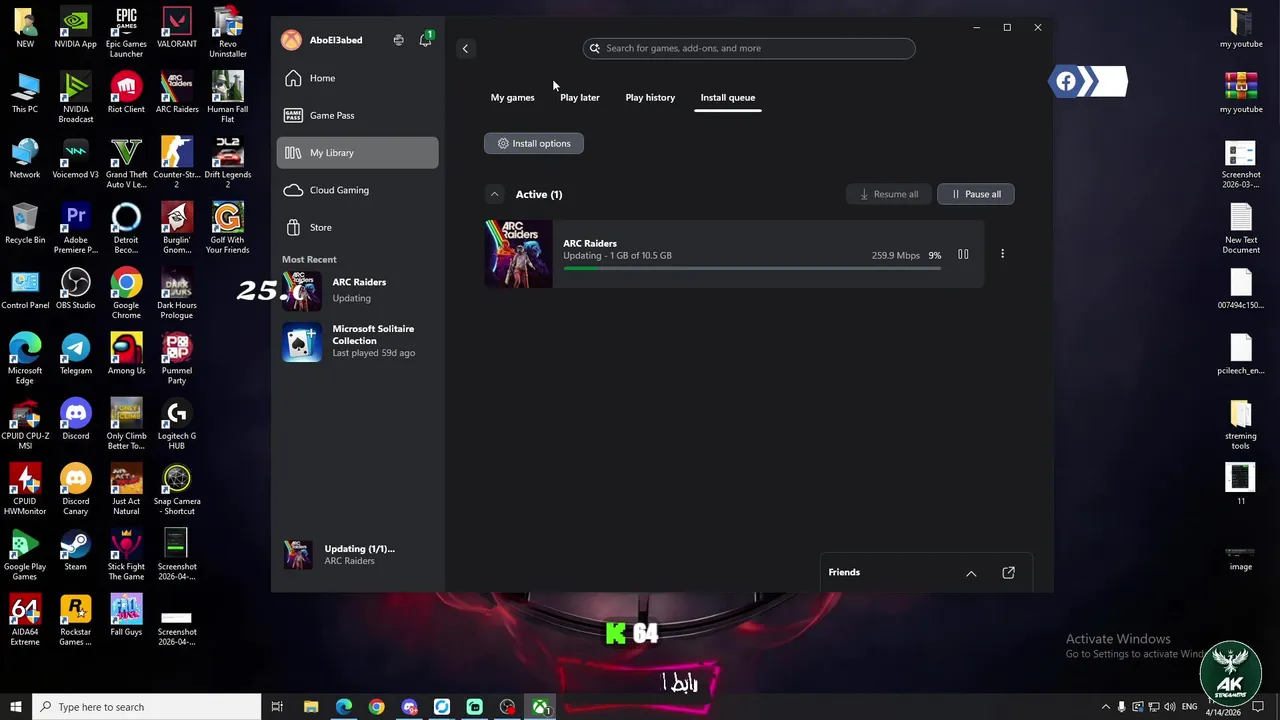Go back using the back arrow
Screen dimensions: 1280x720
pyautogui.click(x=465, y=48)
